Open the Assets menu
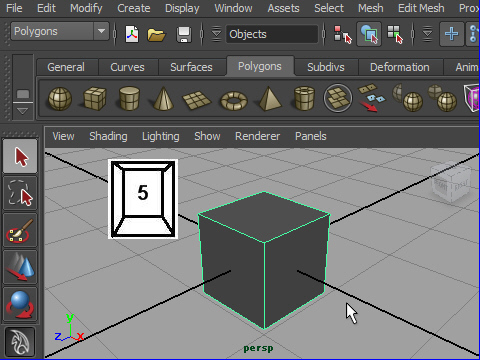This screenshot has width=480, height=360. pos(283,8)
